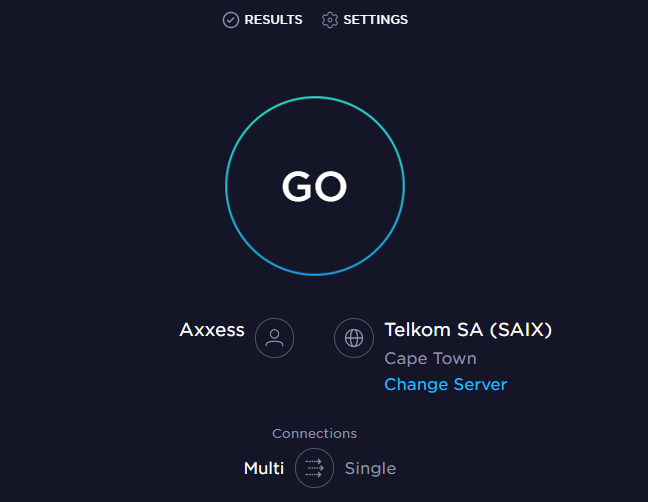This screenshot has width=648, height=502.
Task: Click the SAIX text in server name
Action: 521,330
